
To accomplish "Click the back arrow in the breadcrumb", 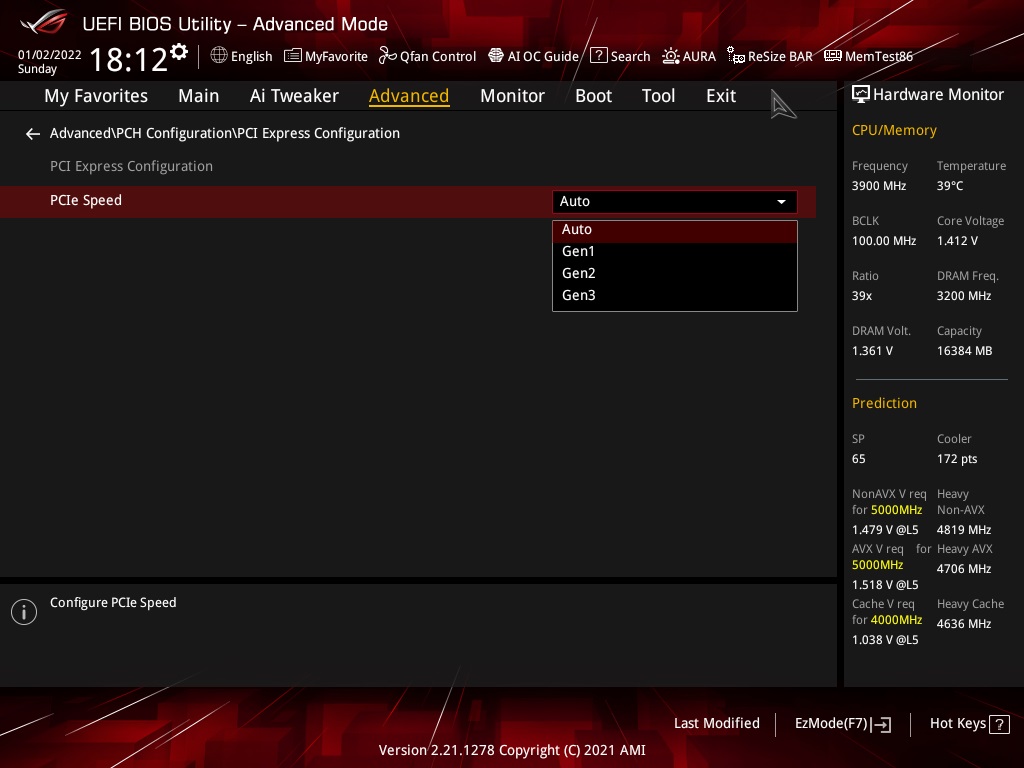I will point(33,134).
